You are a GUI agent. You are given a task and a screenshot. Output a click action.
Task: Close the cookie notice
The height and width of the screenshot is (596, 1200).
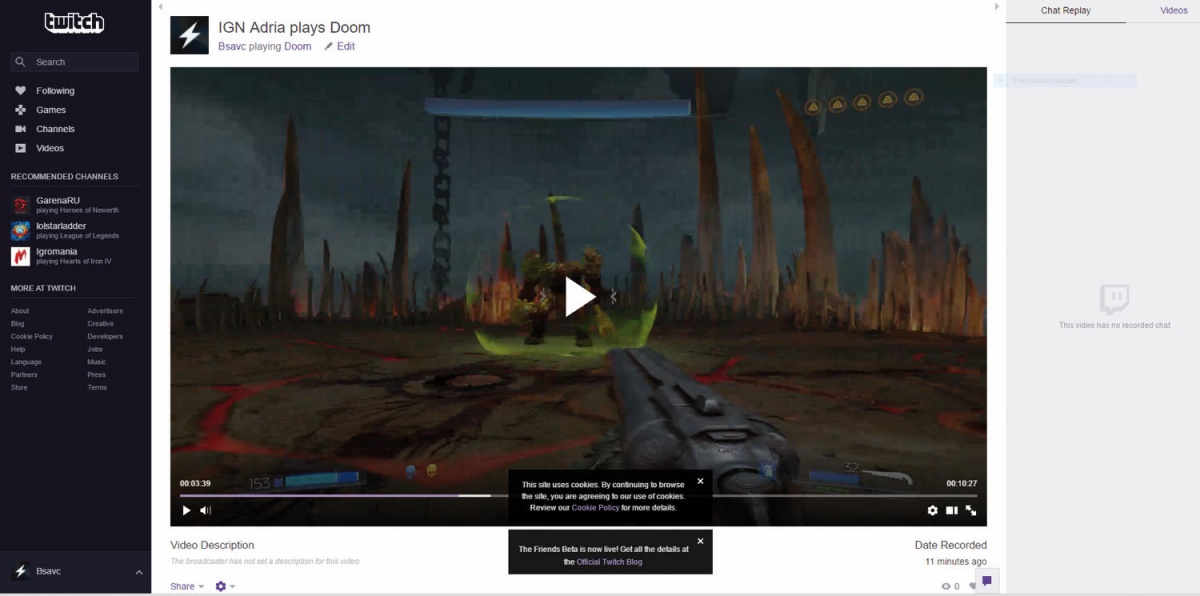(700, 481)
